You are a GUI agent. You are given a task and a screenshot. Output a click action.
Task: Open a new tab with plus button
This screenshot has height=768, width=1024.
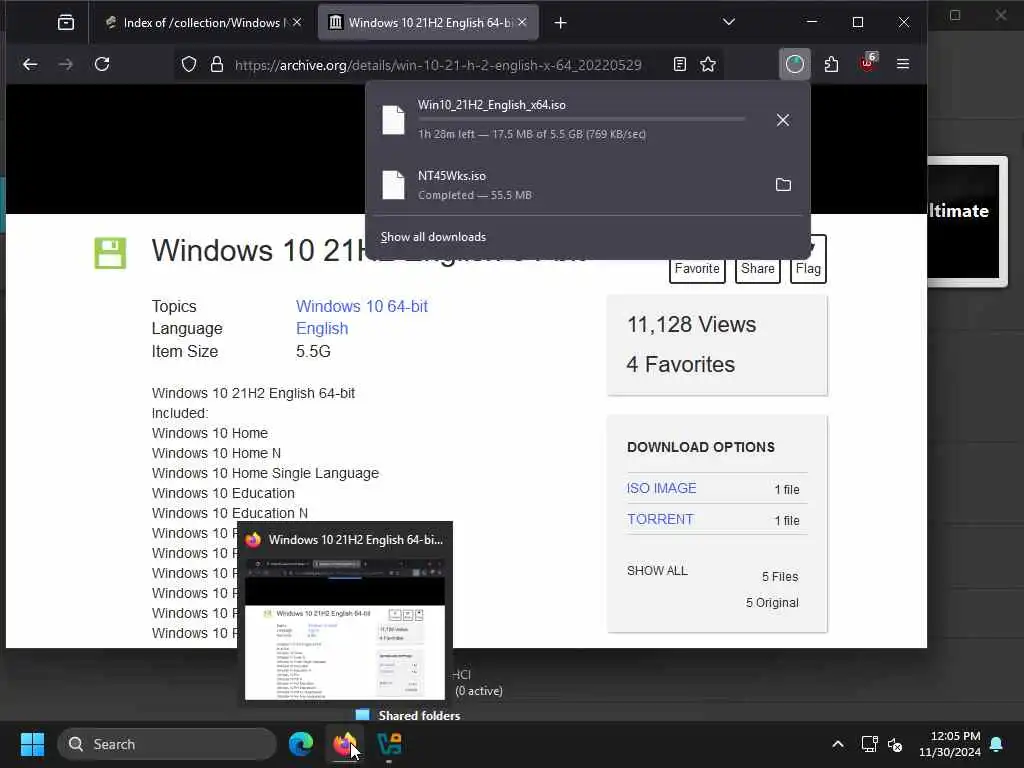560,23
